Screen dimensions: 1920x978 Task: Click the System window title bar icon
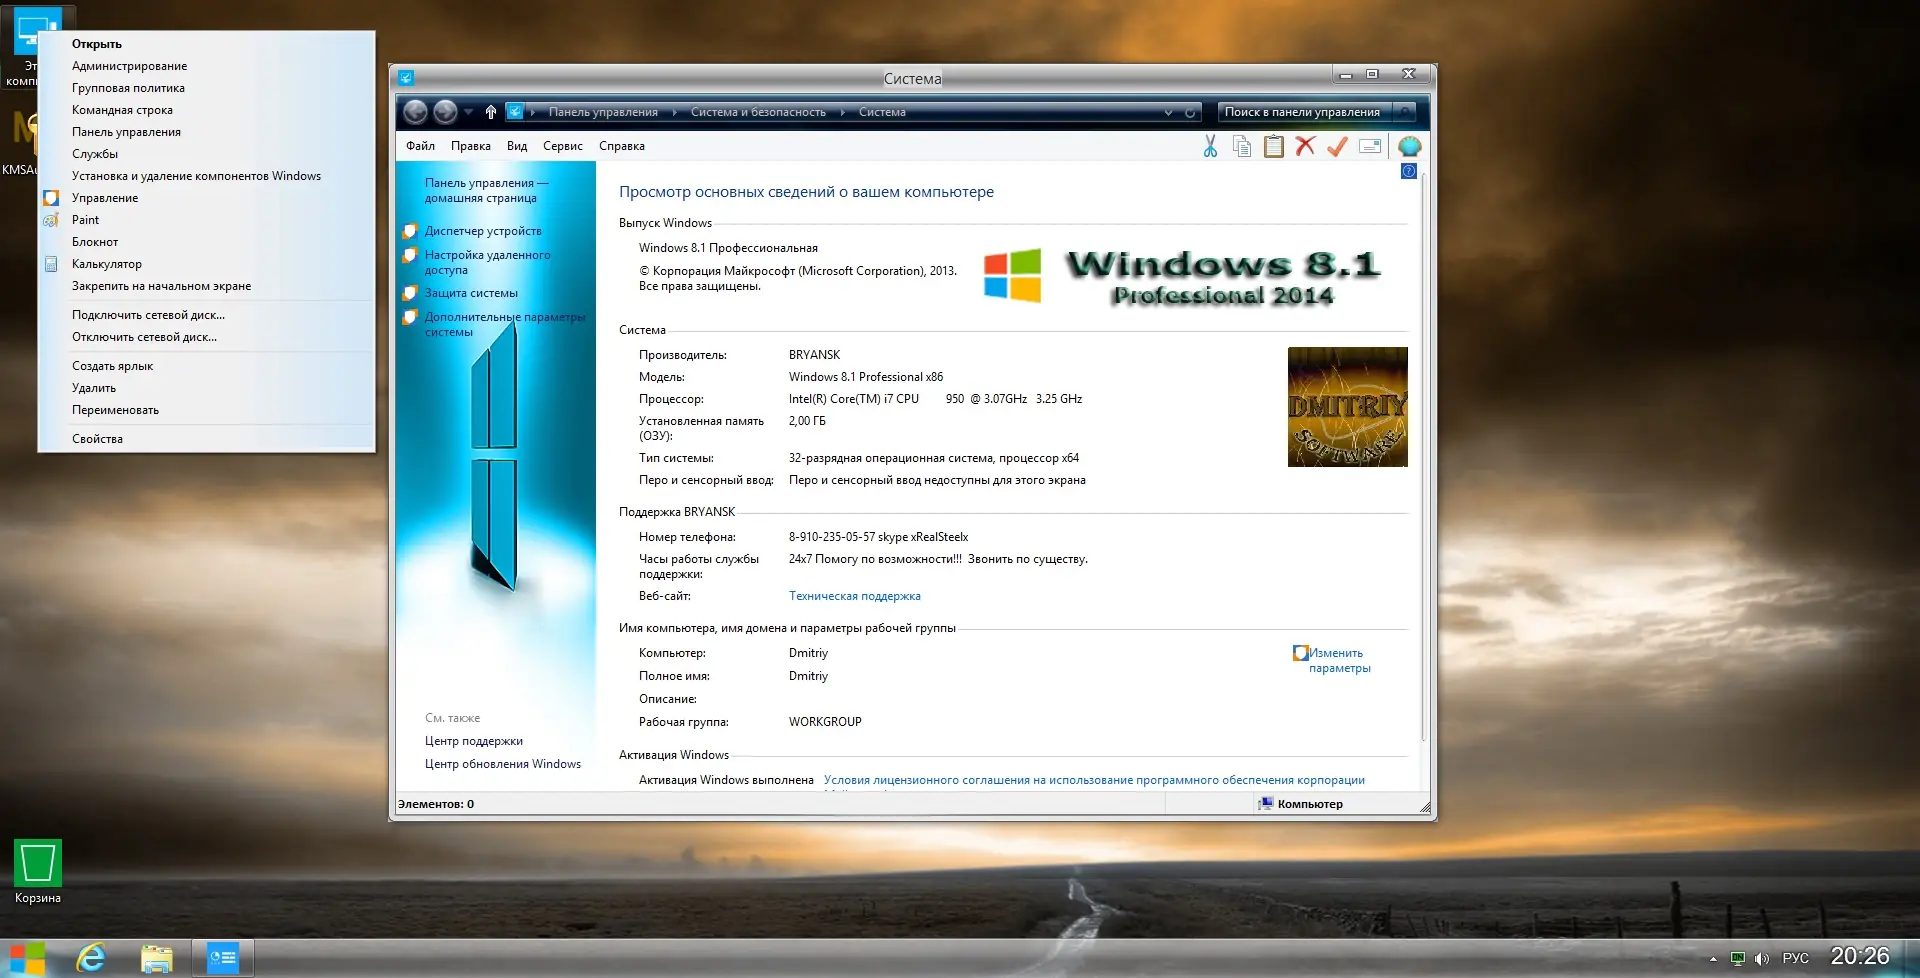pos(406,78)
